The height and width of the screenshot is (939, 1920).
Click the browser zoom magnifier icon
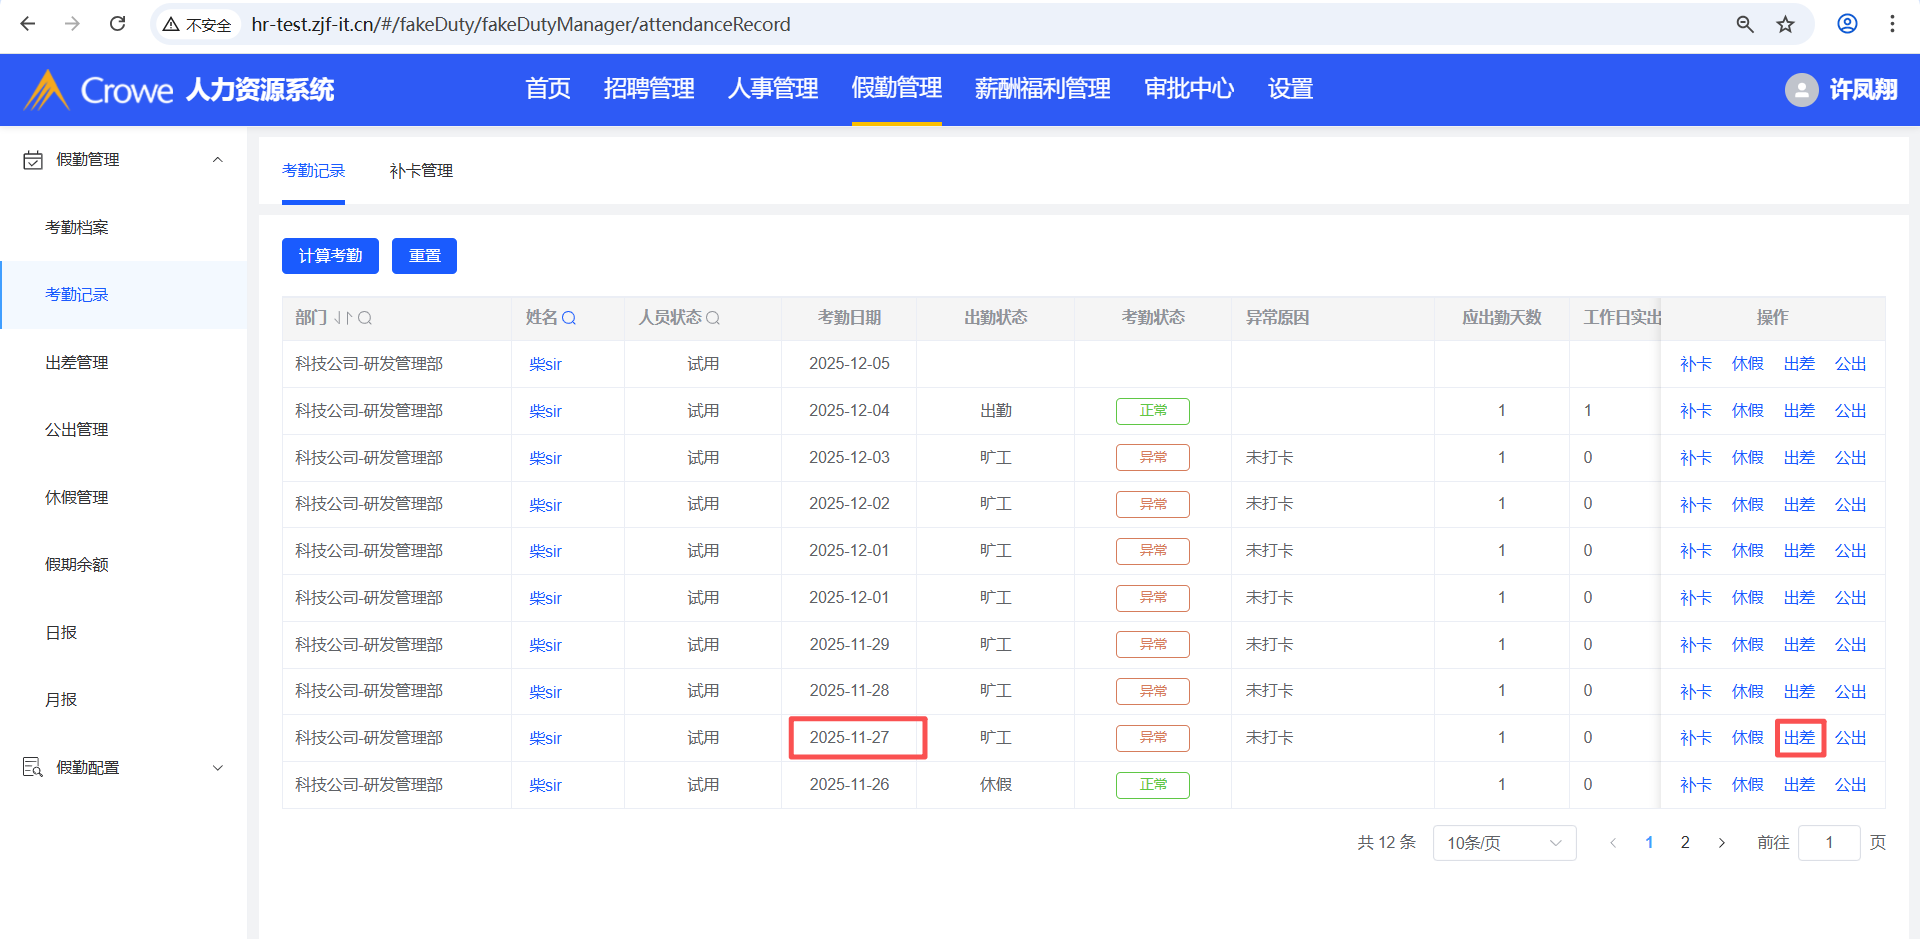(x=1745, y=24)
